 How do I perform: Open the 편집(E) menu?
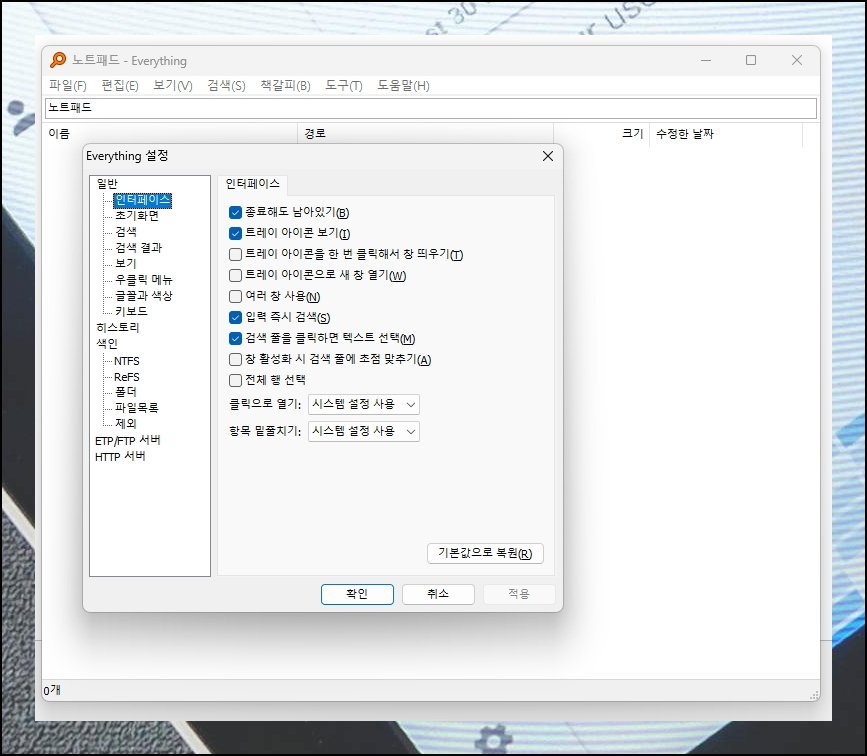[119, 85]
